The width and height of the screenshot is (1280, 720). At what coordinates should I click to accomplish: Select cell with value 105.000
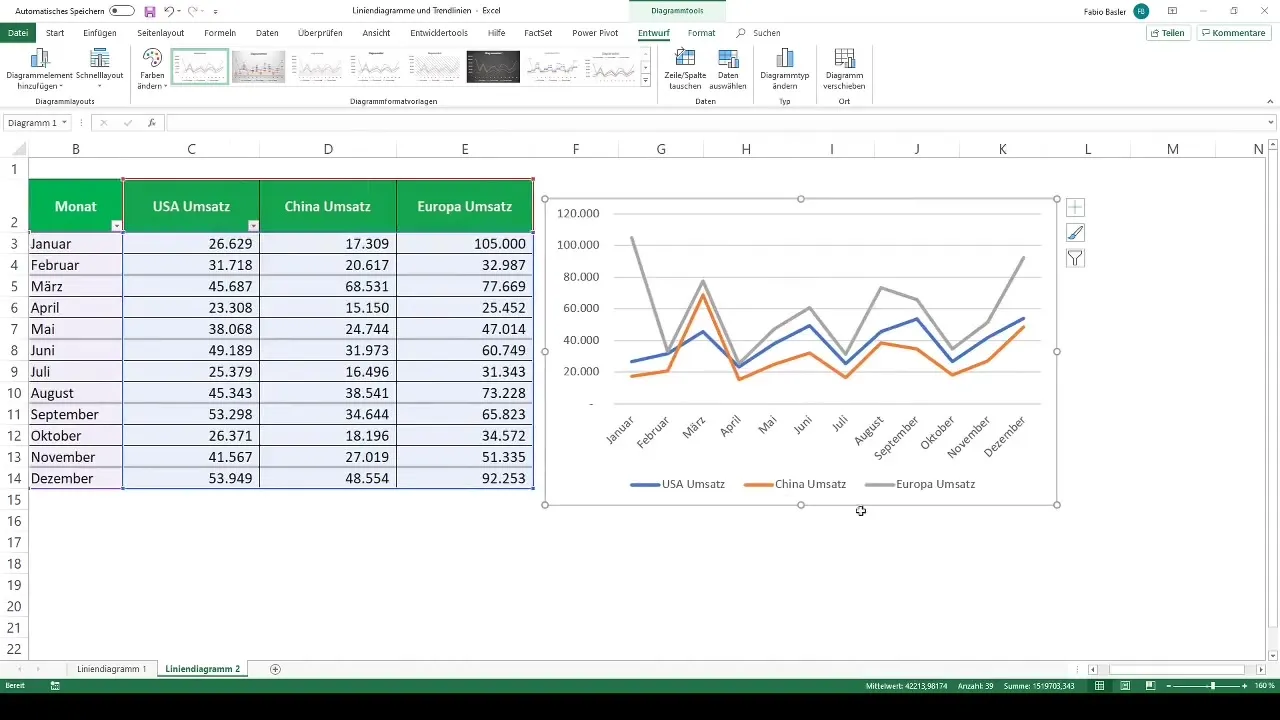465,244
